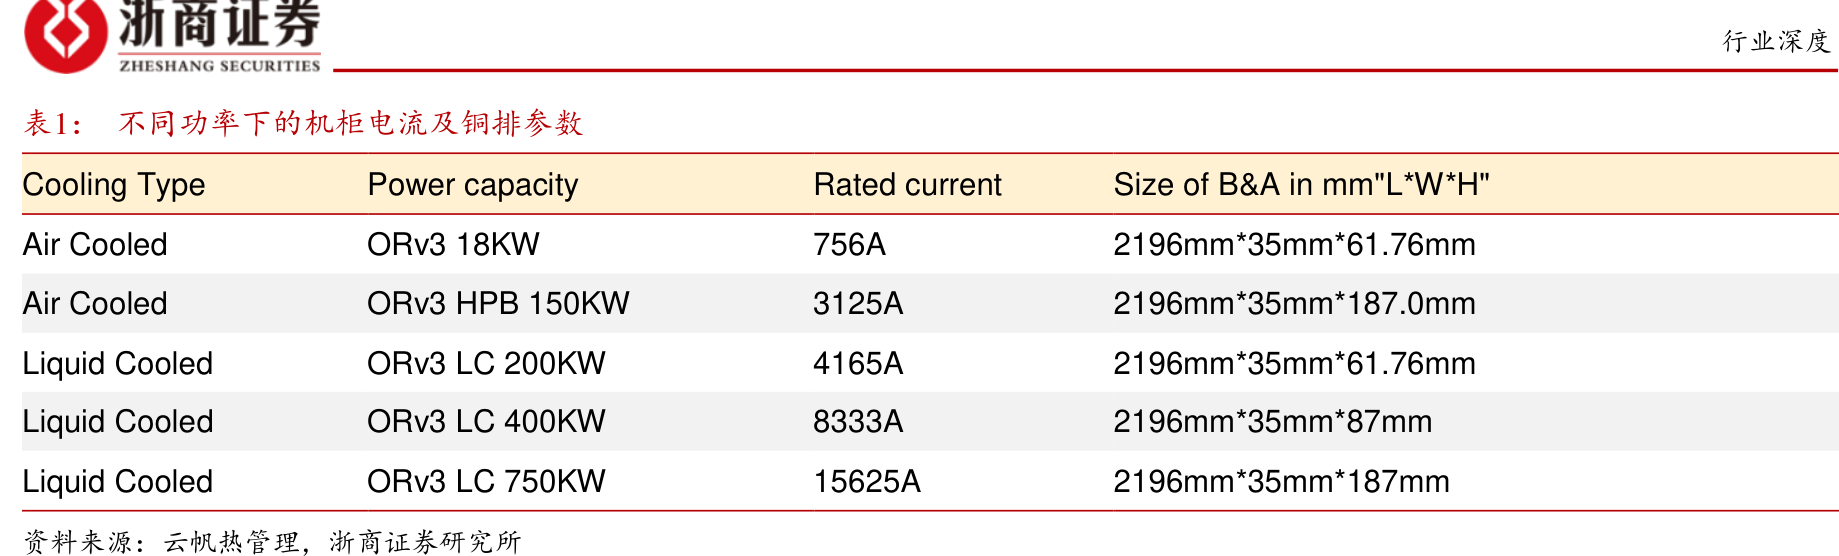Viewport: 1839px width, 556px height.
Task: Click the Zheshang Securities red logo icon
Action: (65, 34)
